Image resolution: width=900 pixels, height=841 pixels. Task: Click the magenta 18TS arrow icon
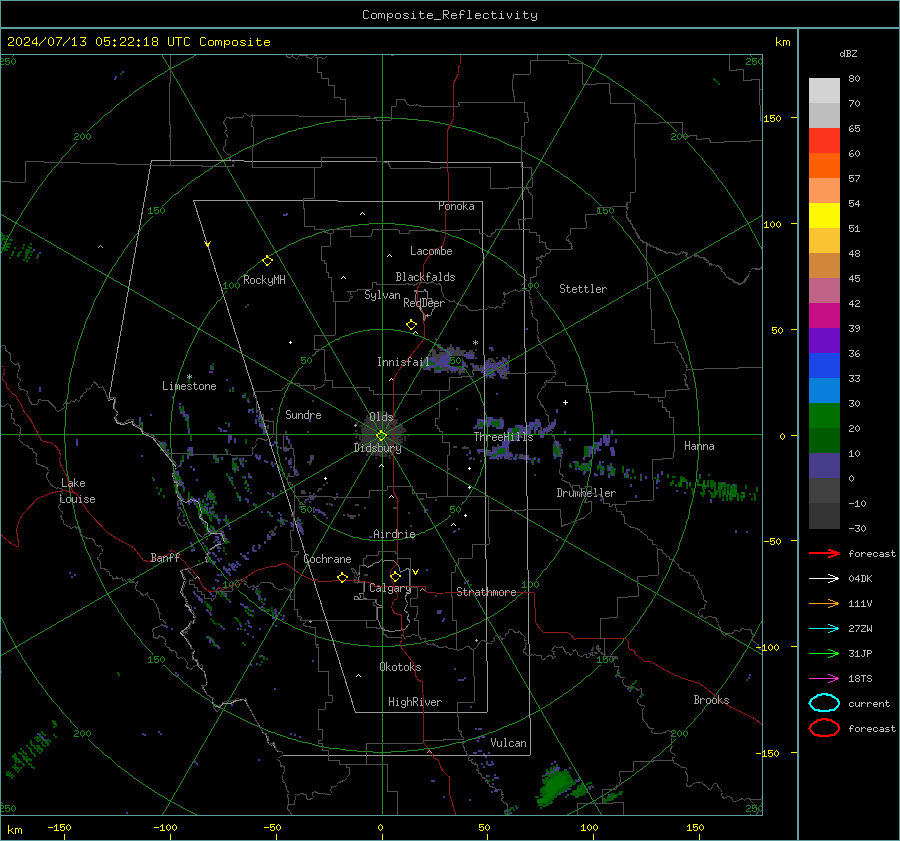pyautogui.click(x=824, y=679)
